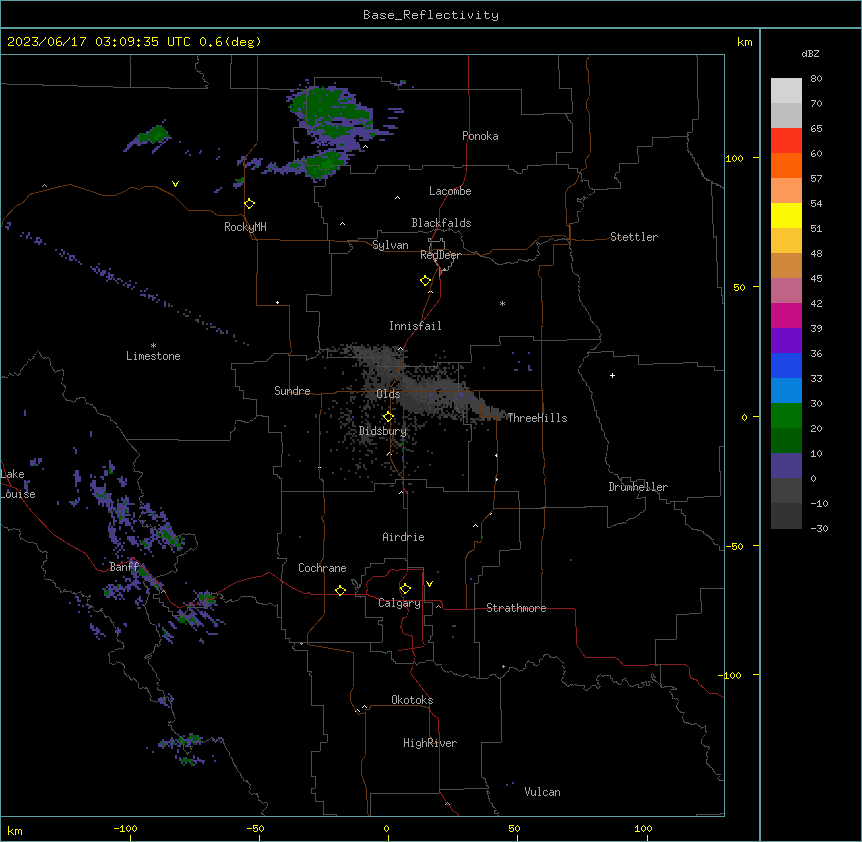862x842 pixels.
Task: Click the HighRiver label
Action: tap(430, 743)
